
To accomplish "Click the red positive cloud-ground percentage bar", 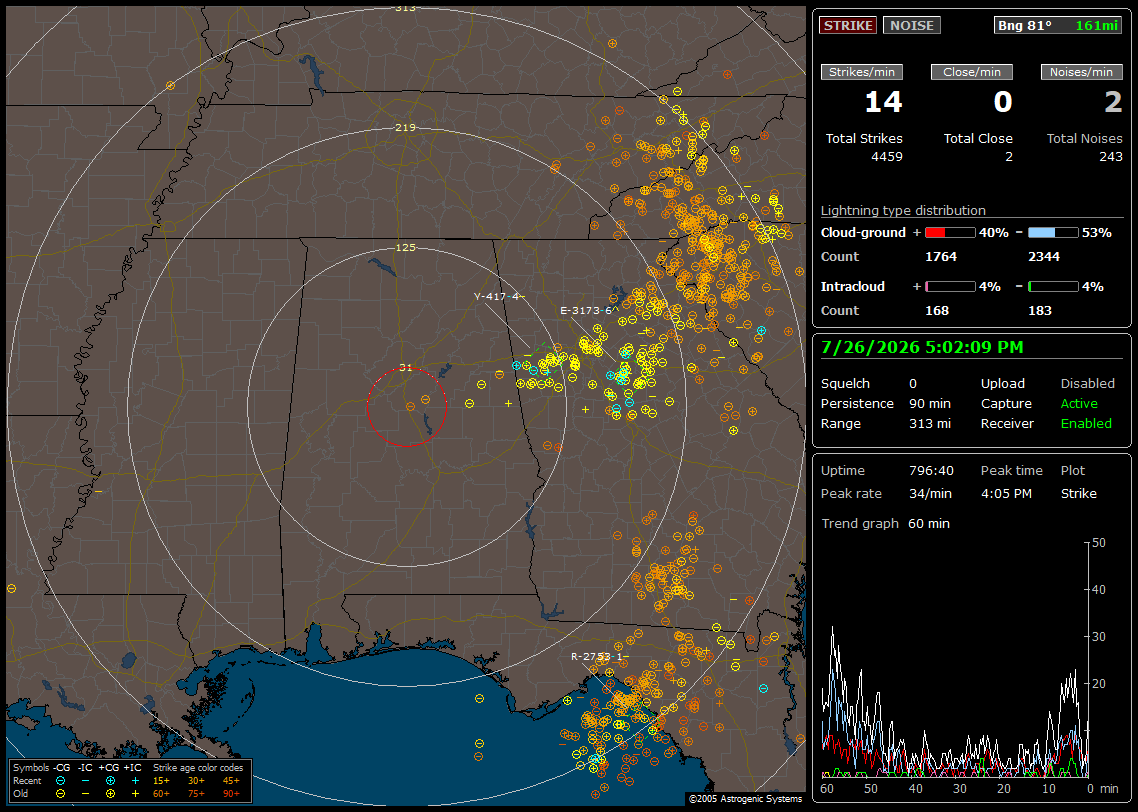I will point(950,233).
